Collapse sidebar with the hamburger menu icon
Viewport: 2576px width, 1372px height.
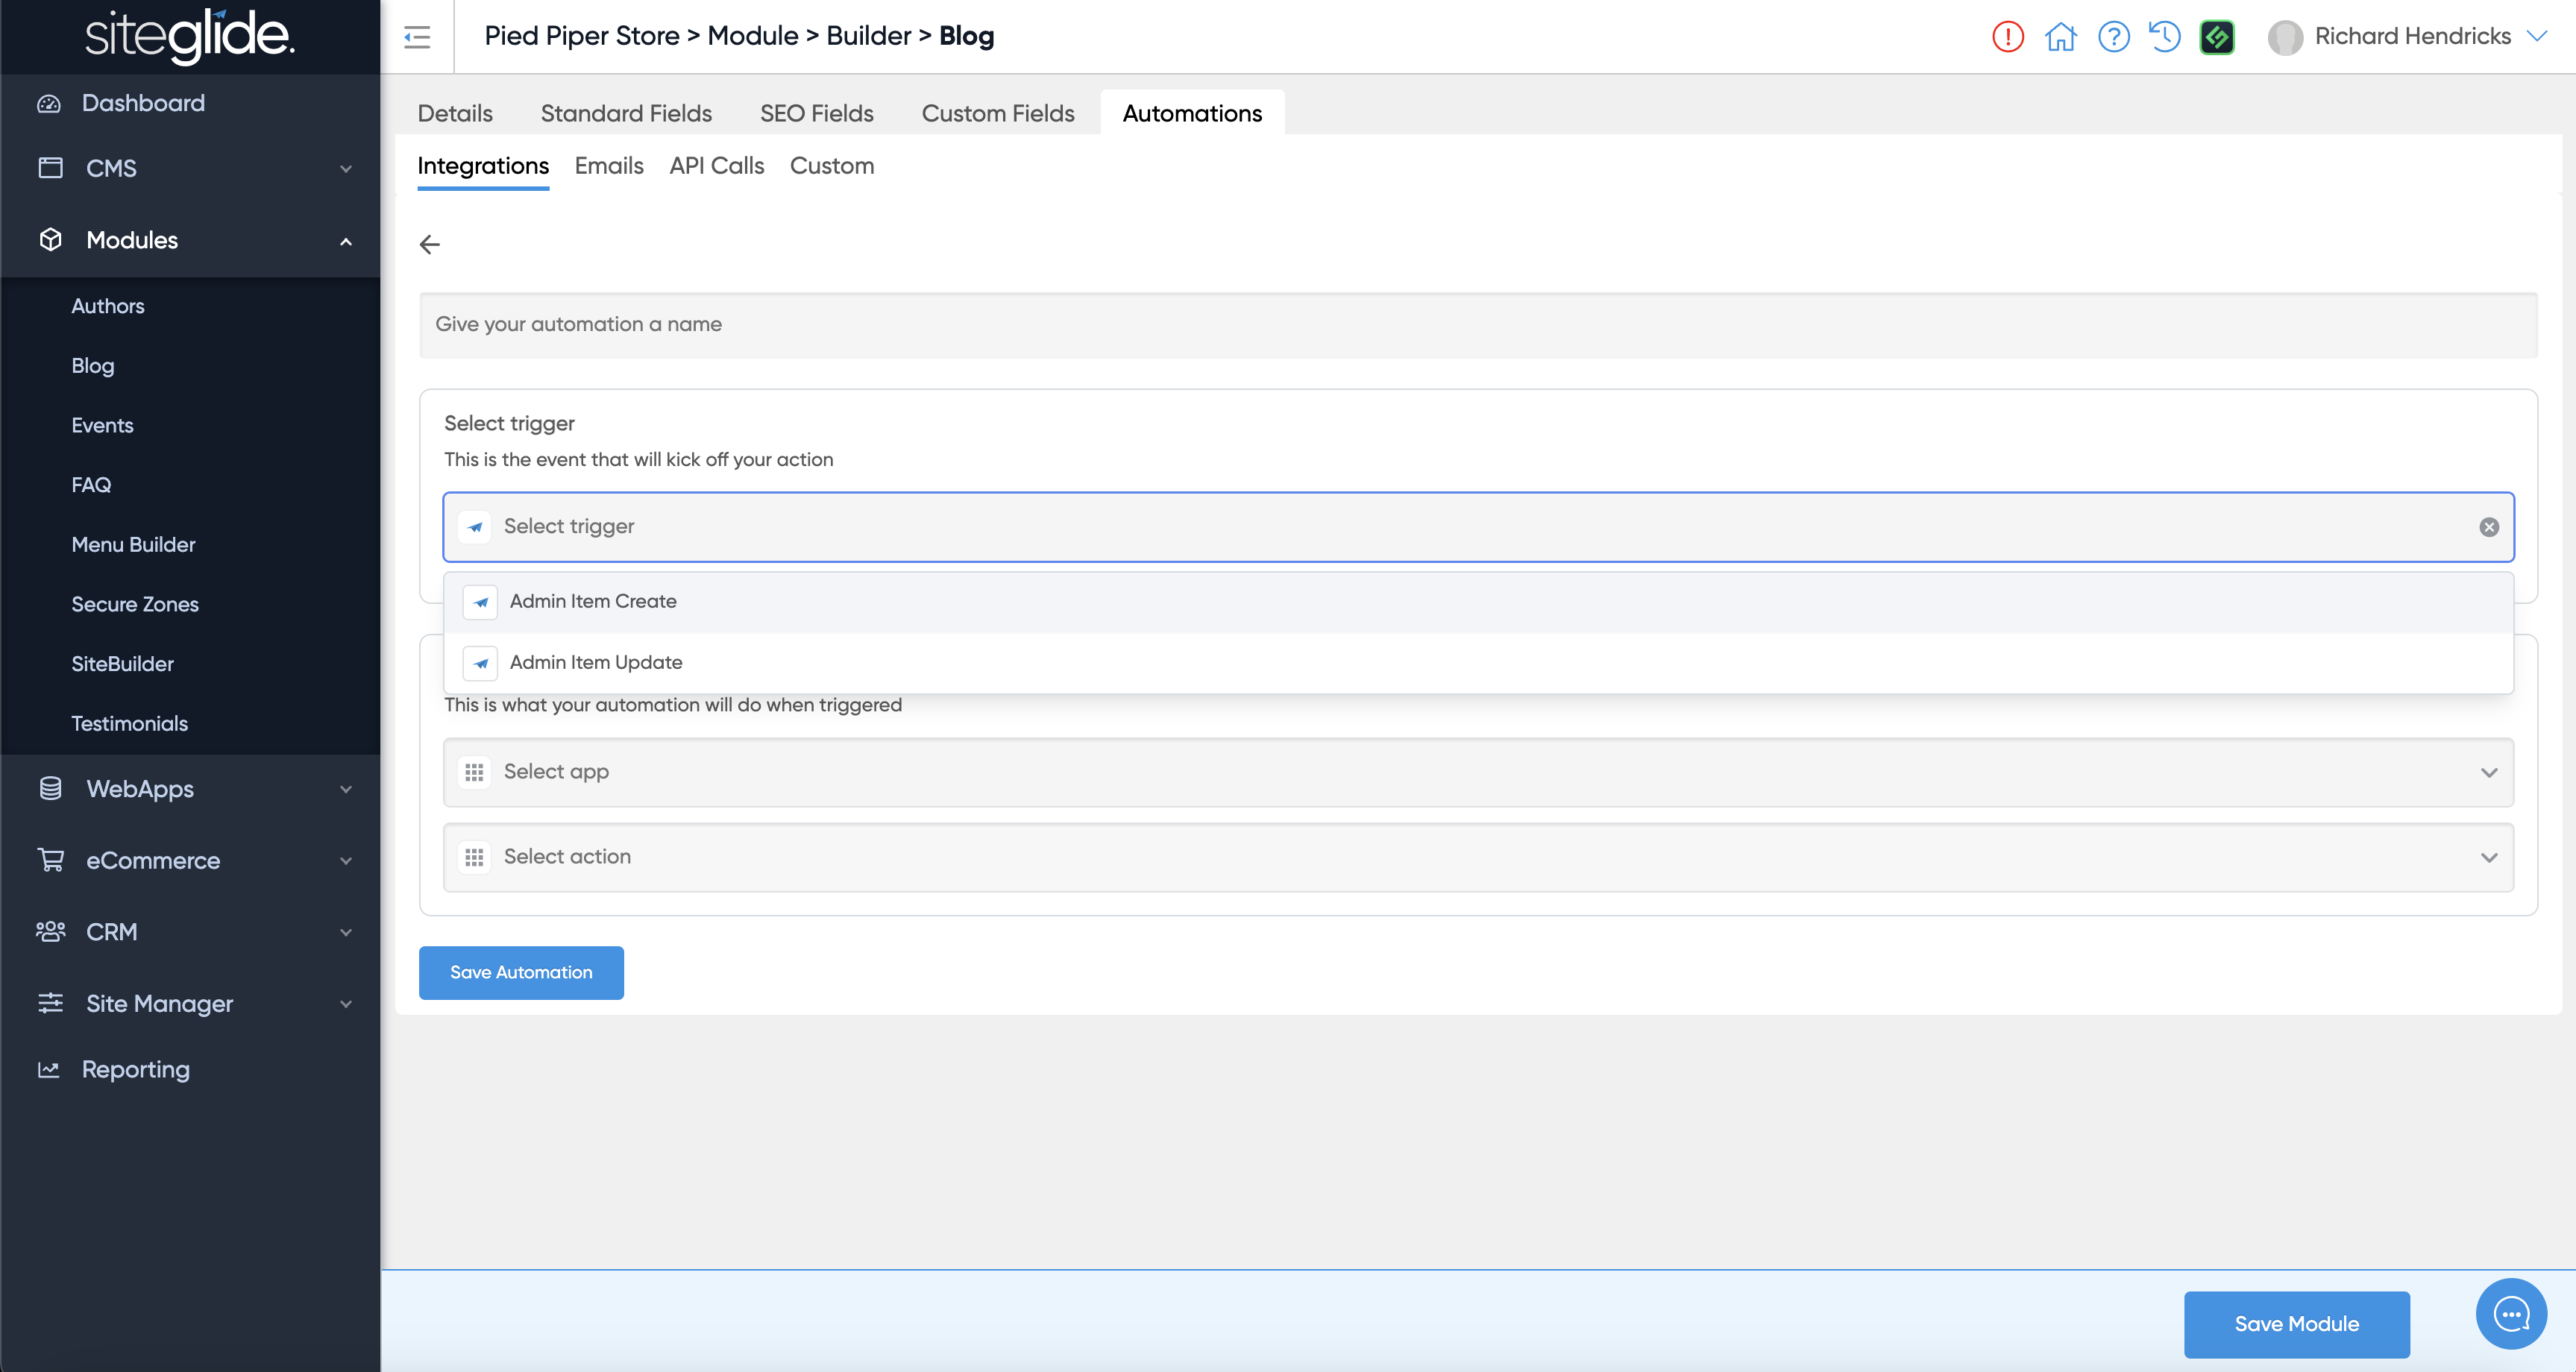click(x=417, y=37)
